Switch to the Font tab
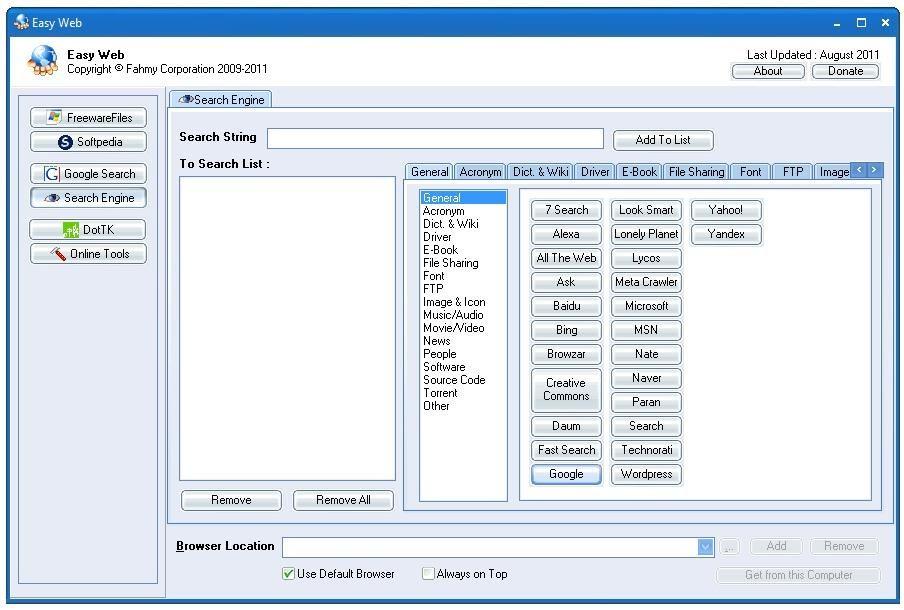The height and width of the screenshot is (610, 904). click(x=750, y=172)
